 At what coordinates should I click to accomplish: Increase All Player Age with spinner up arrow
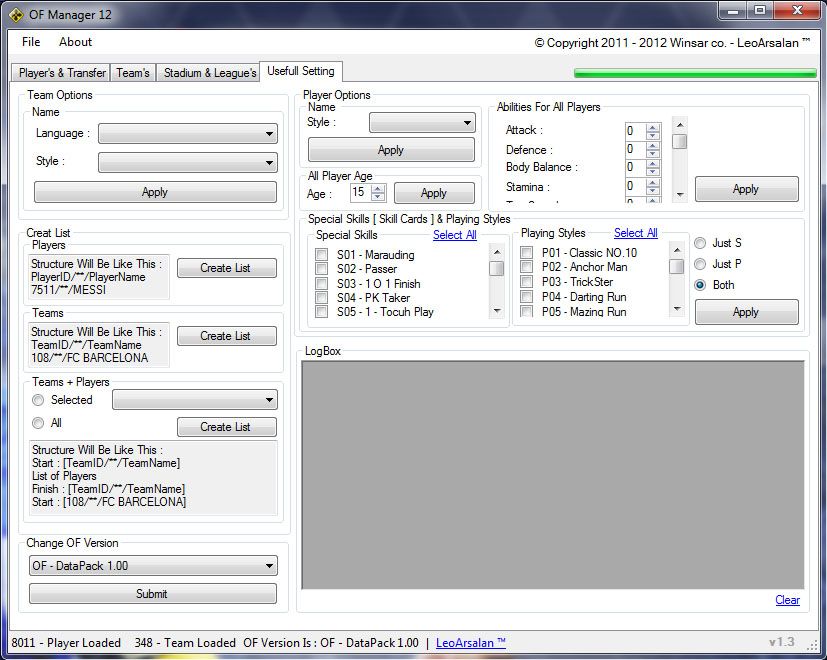point(377,188)
